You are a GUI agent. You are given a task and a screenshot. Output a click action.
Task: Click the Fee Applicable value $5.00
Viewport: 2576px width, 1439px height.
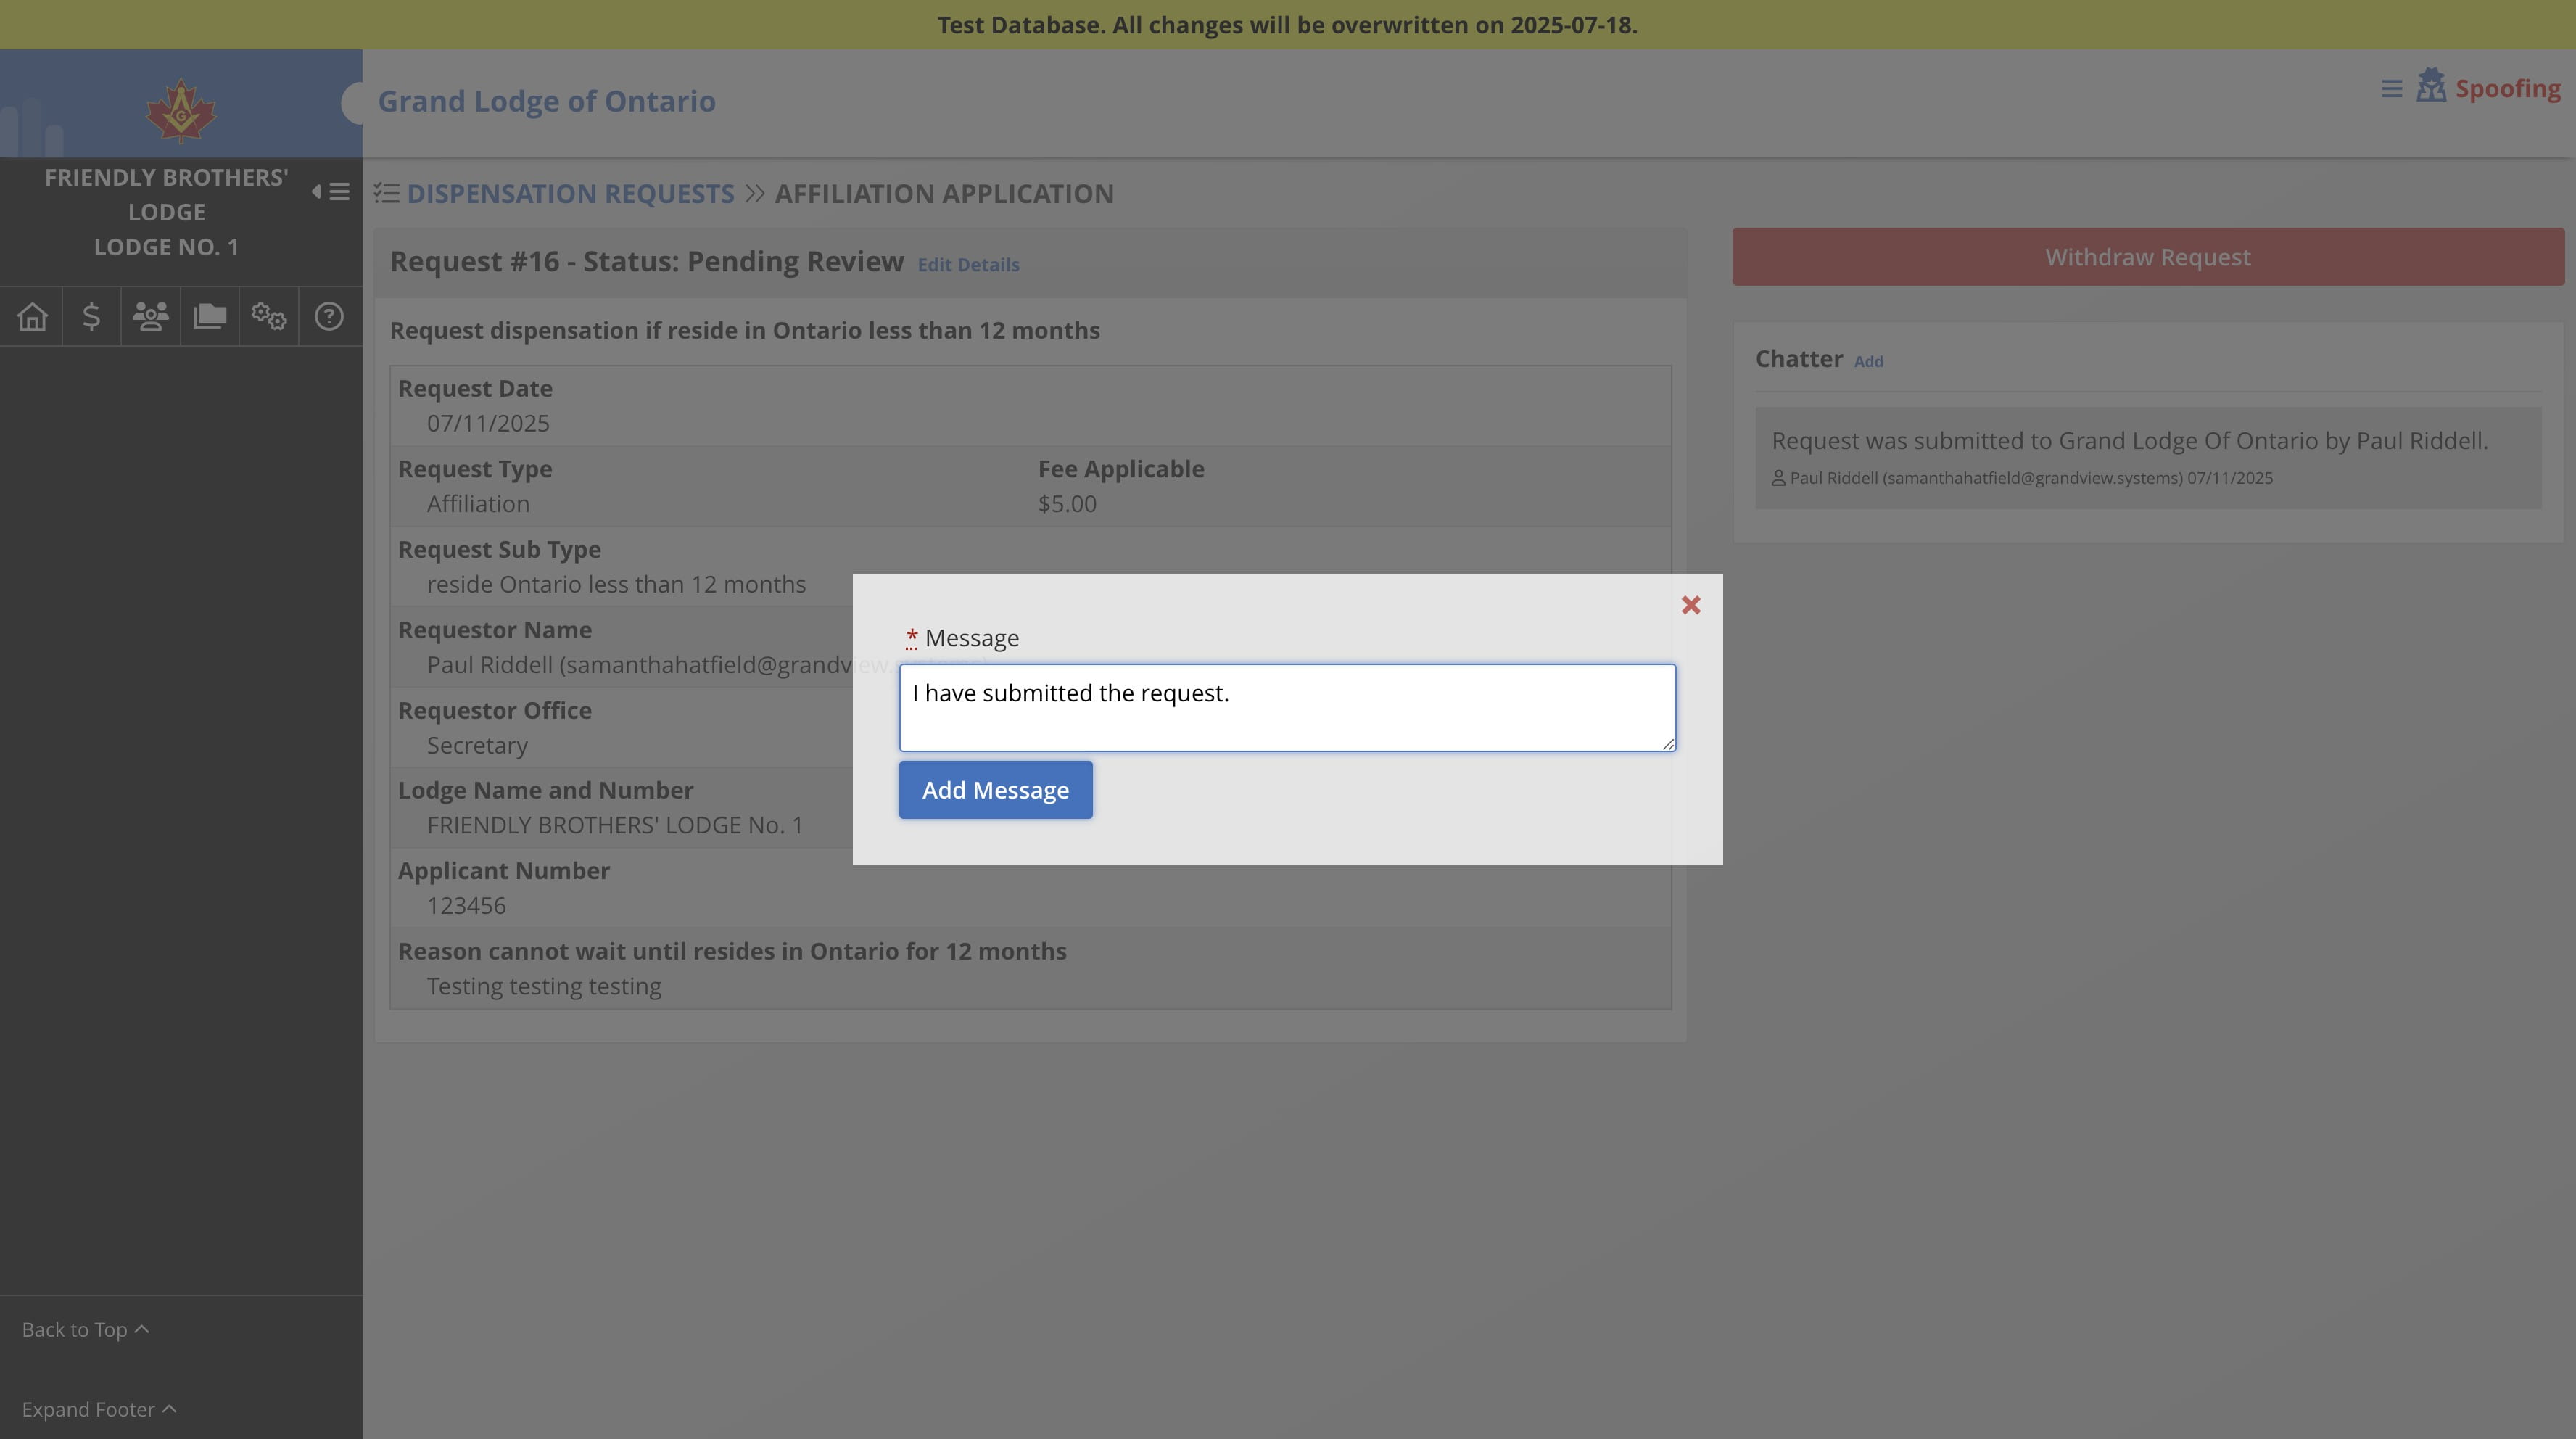pos(1067,504)
